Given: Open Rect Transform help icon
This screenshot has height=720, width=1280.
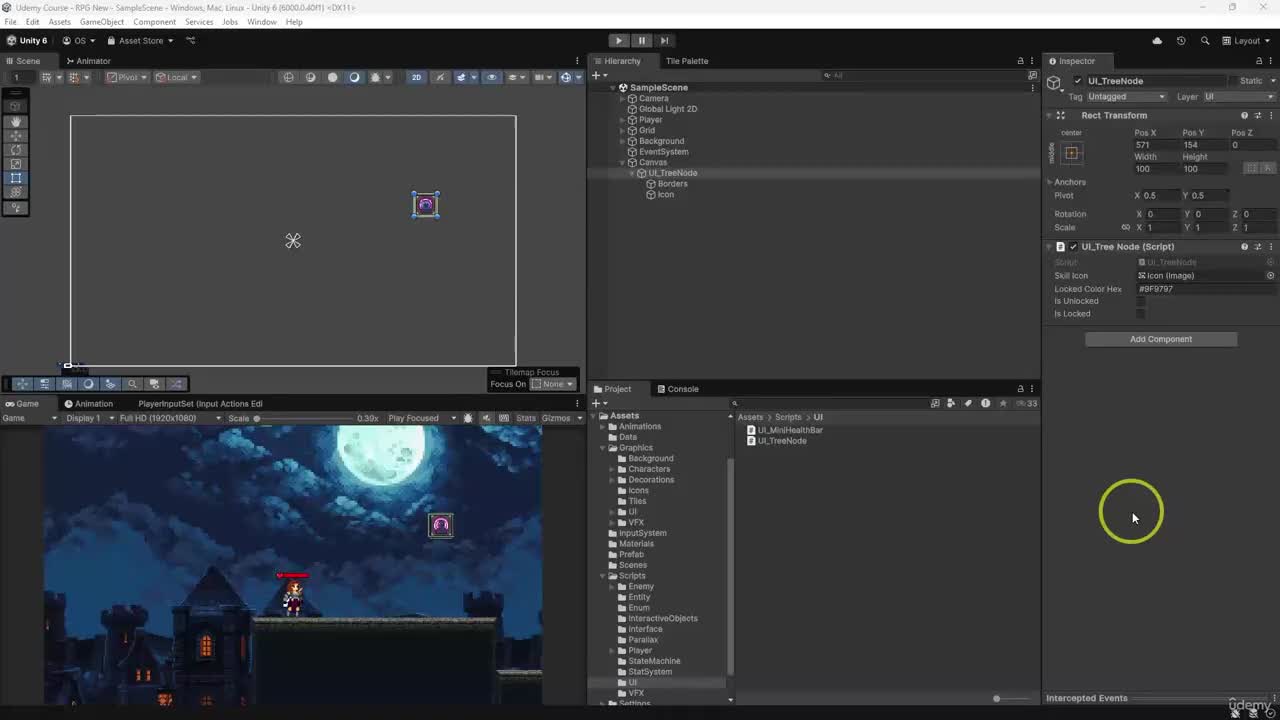Looking at the screenshot, I should coord(1245,116).
